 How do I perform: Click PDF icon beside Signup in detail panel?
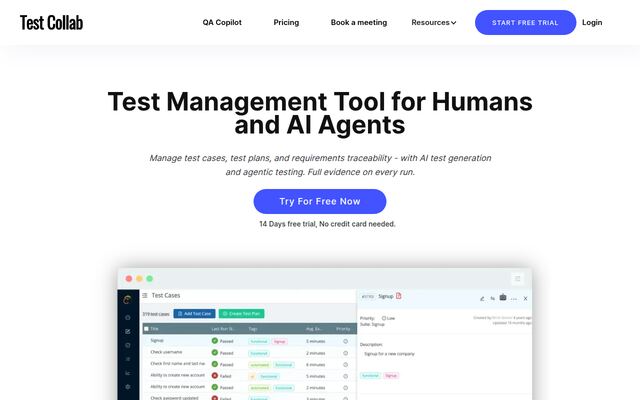point(399,296)
